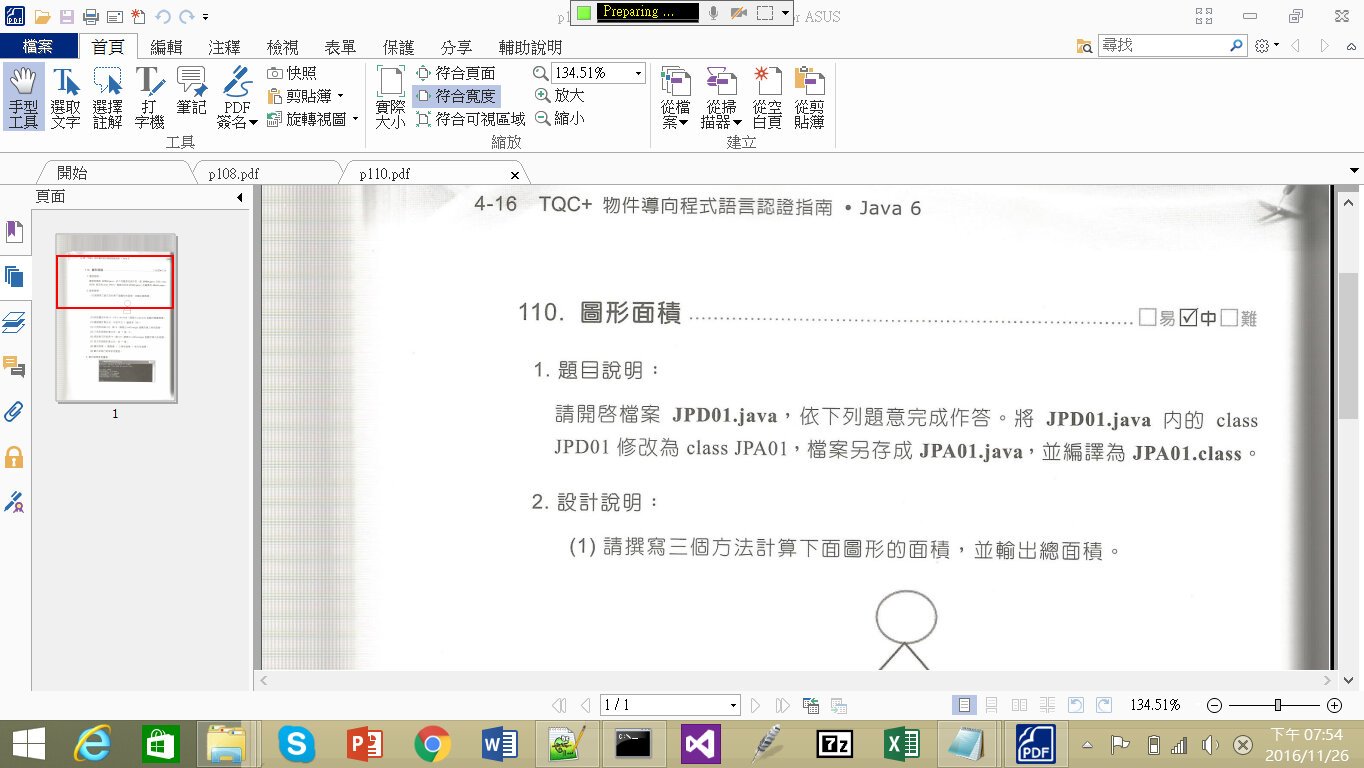This screenshot has width=1364, height=768.
Task: Open the Clipboard (剪貼簿) dropdown
Action: tap(306, 96)
